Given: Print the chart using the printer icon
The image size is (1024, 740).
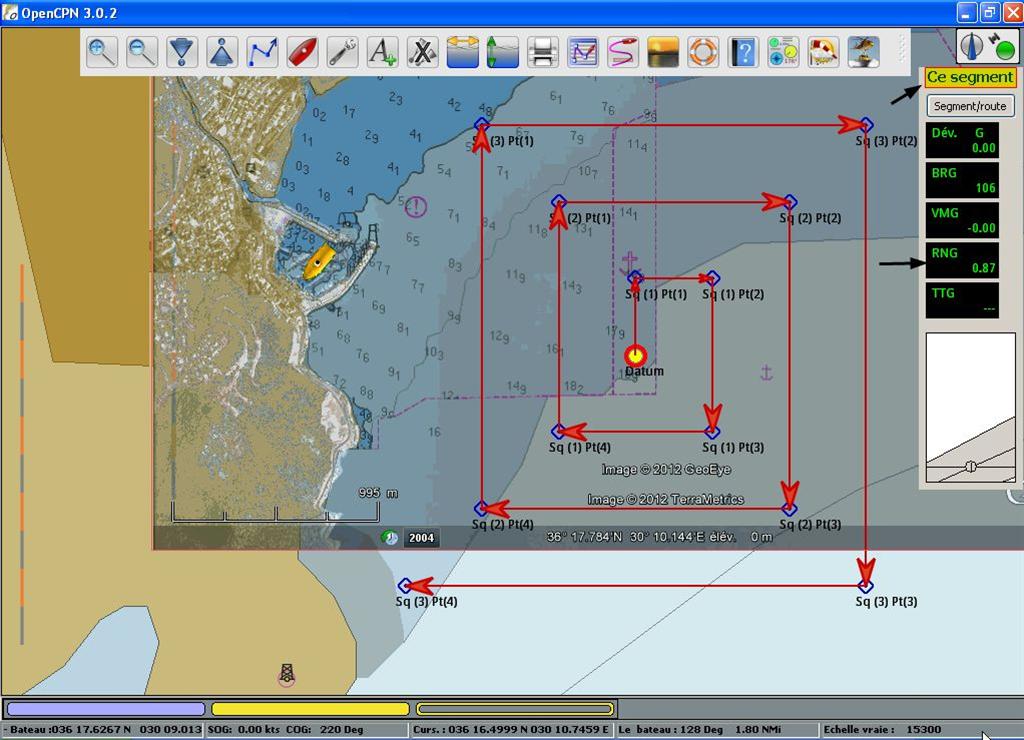Looking at the screenshot, I should click(542, 51).
